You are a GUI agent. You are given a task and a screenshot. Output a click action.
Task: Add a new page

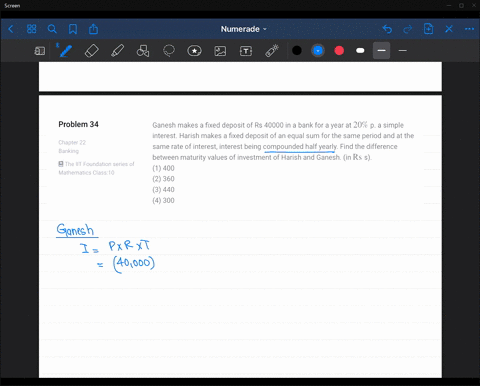[428, 29]
